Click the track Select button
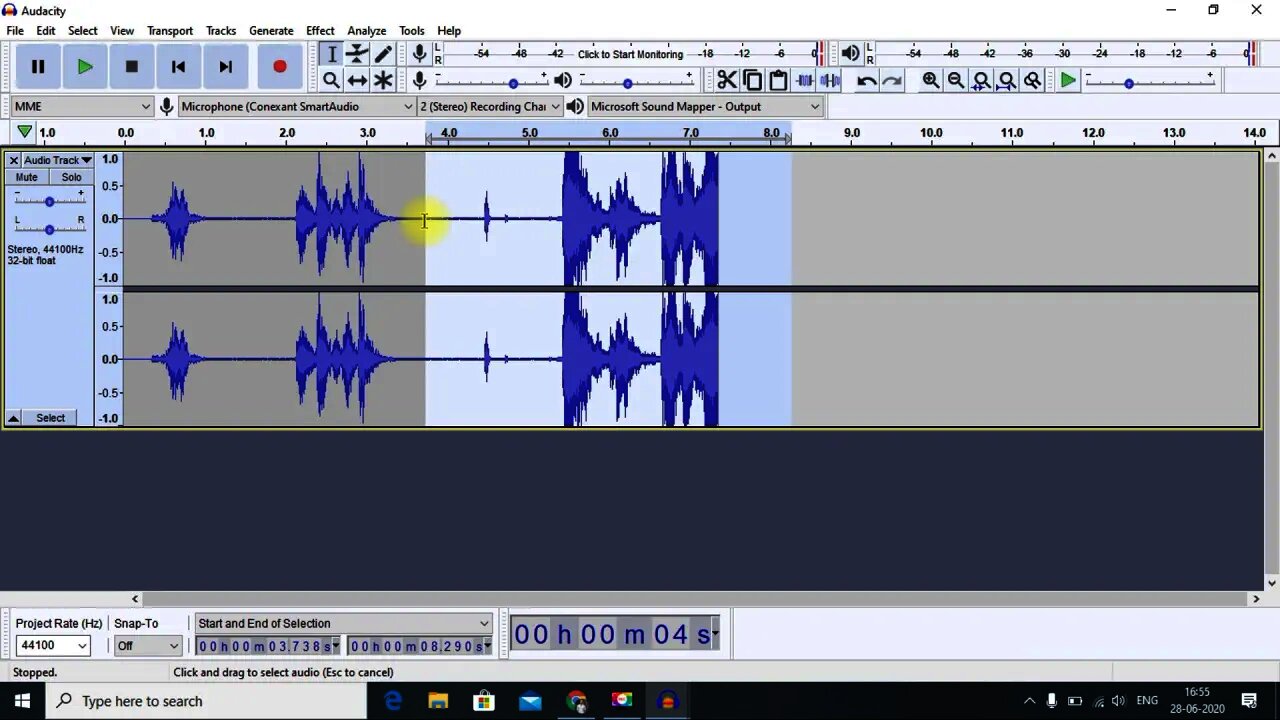1280x720 pixels. pyautogui.click(x=50, y=418)
